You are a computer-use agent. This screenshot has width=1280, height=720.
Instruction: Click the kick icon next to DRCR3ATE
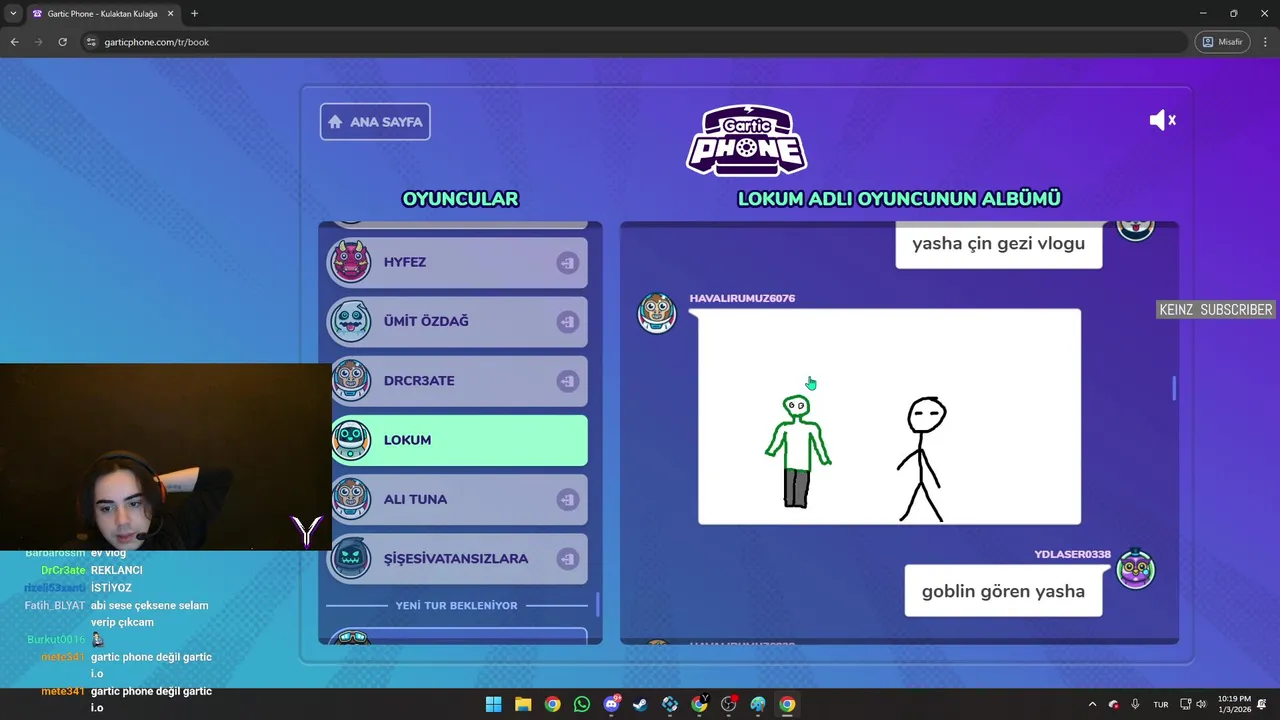click(x=567, y=381)
